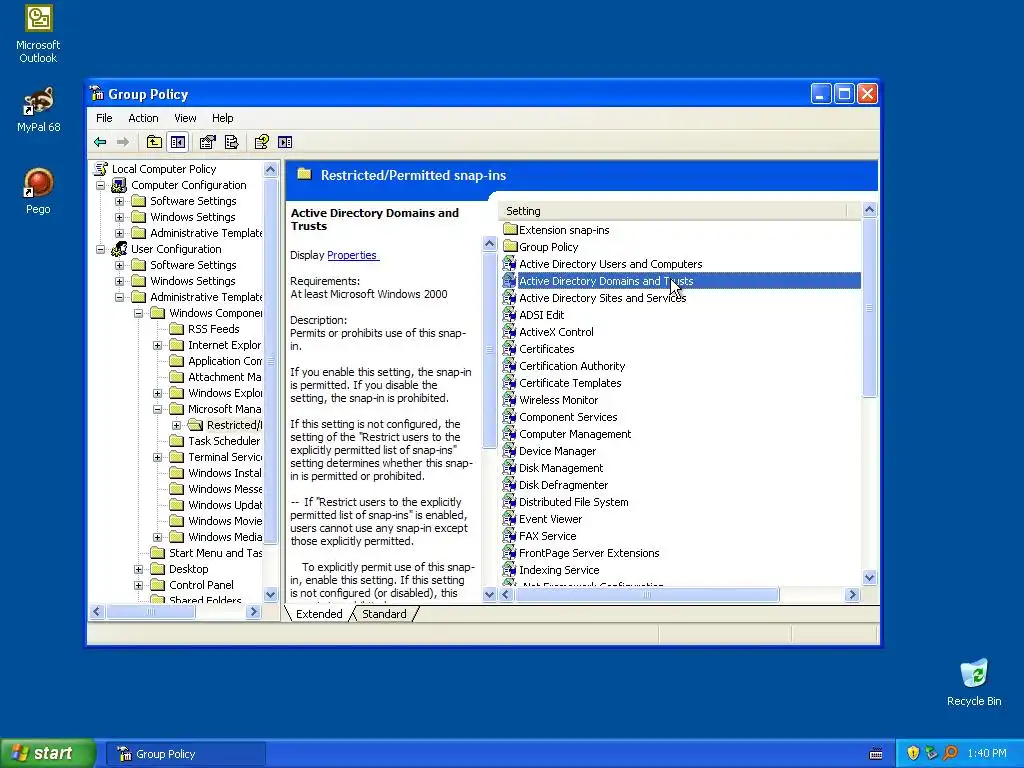Click the Start button
1024x768 pixels.
click(48, 753)
